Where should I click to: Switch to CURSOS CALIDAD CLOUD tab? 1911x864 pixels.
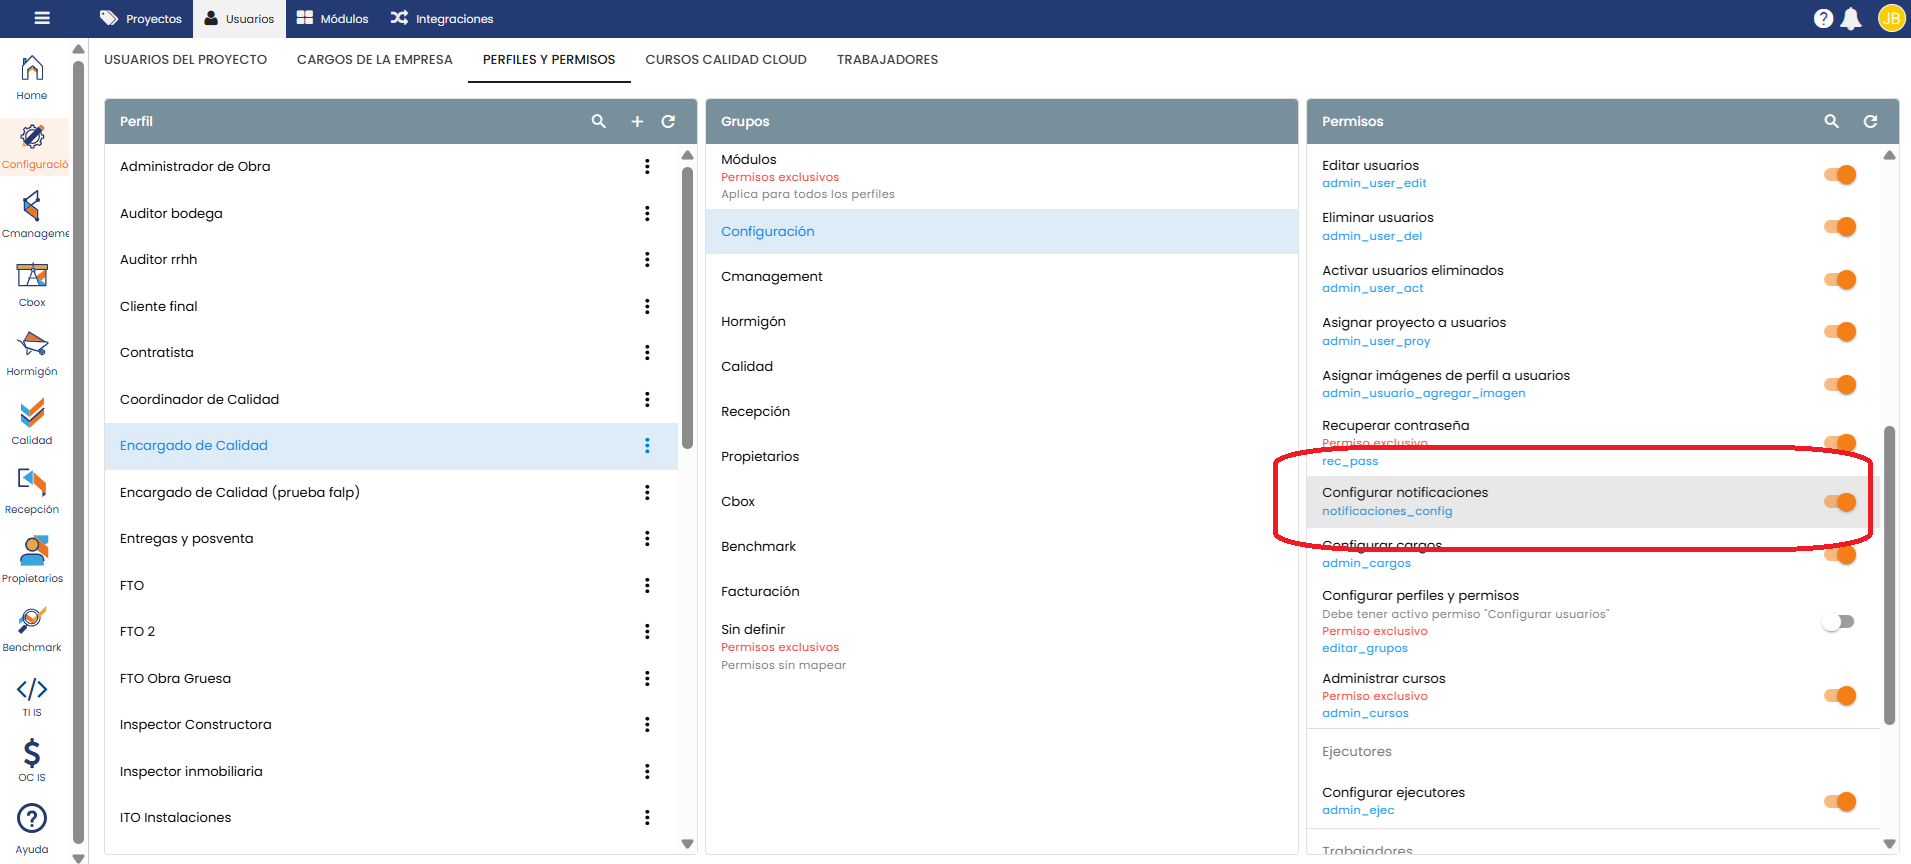tap(726, 60)
